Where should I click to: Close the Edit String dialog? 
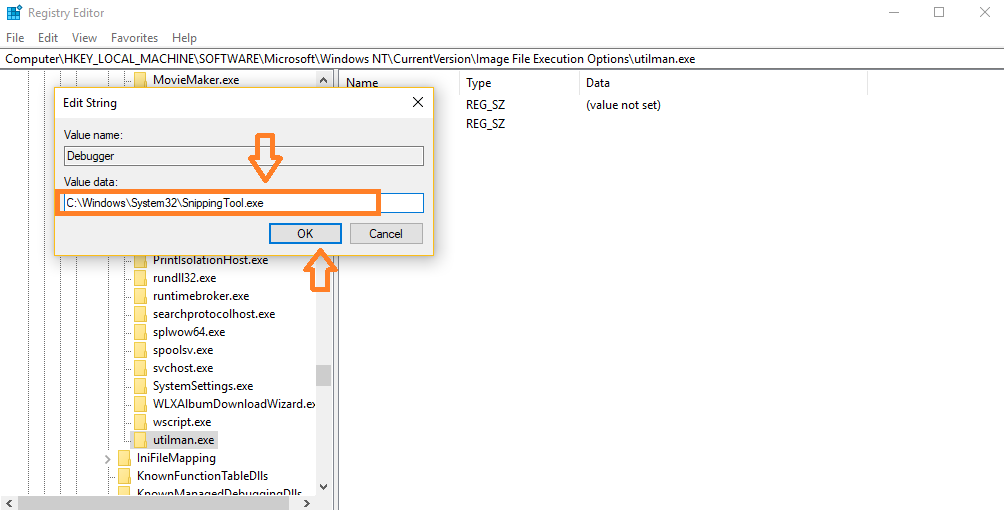[x=417, y=102]
